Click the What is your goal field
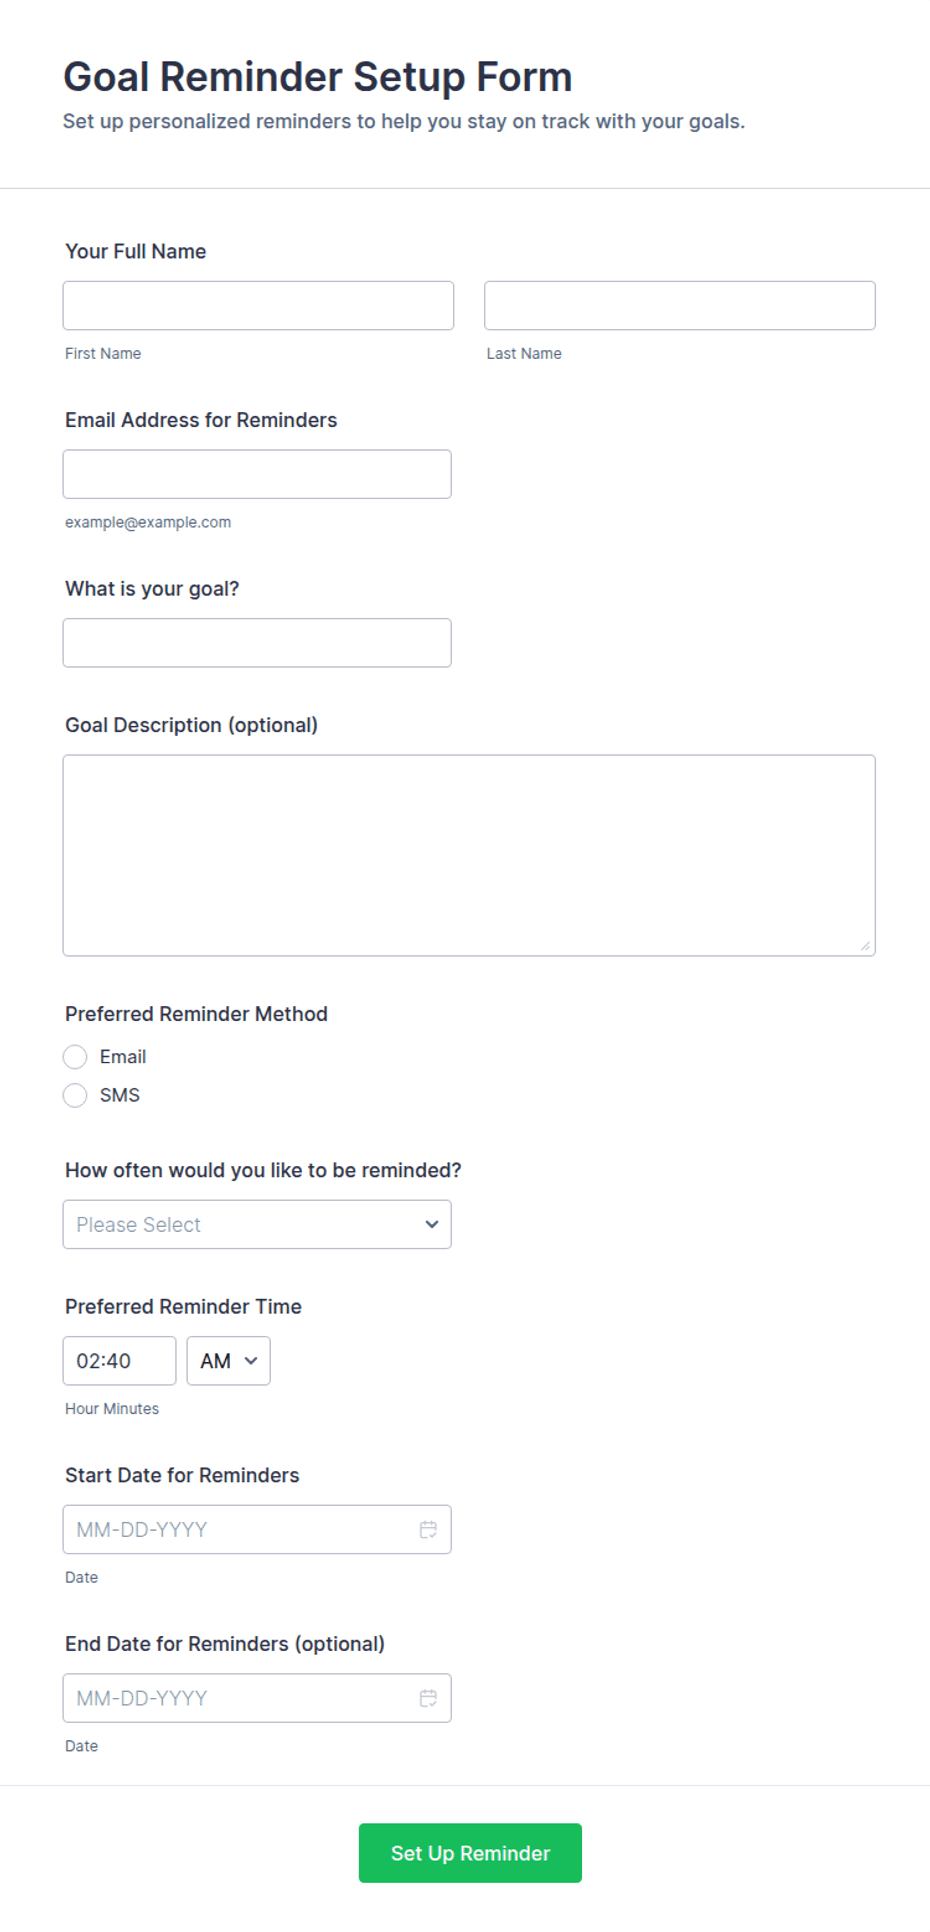The height and width of the screenshot is (1932, 930). point(257,643)
